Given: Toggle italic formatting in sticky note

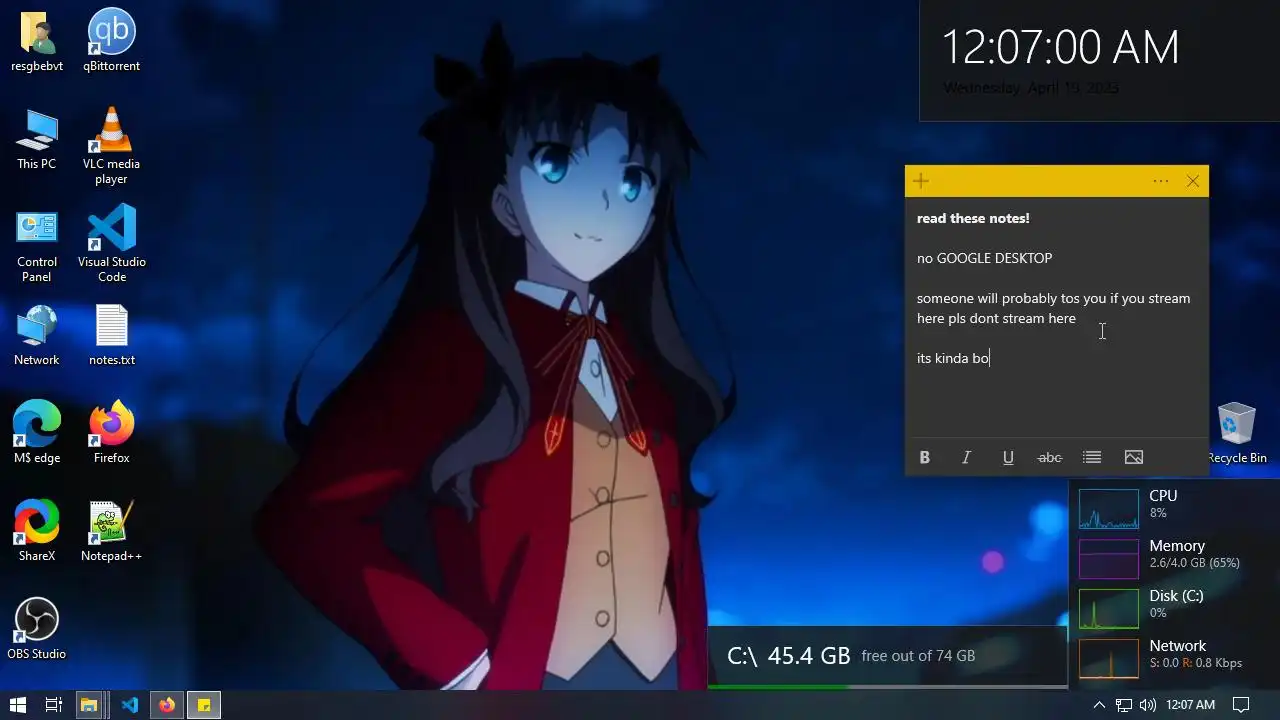Looking at the screenshot, I should point(966,457).
